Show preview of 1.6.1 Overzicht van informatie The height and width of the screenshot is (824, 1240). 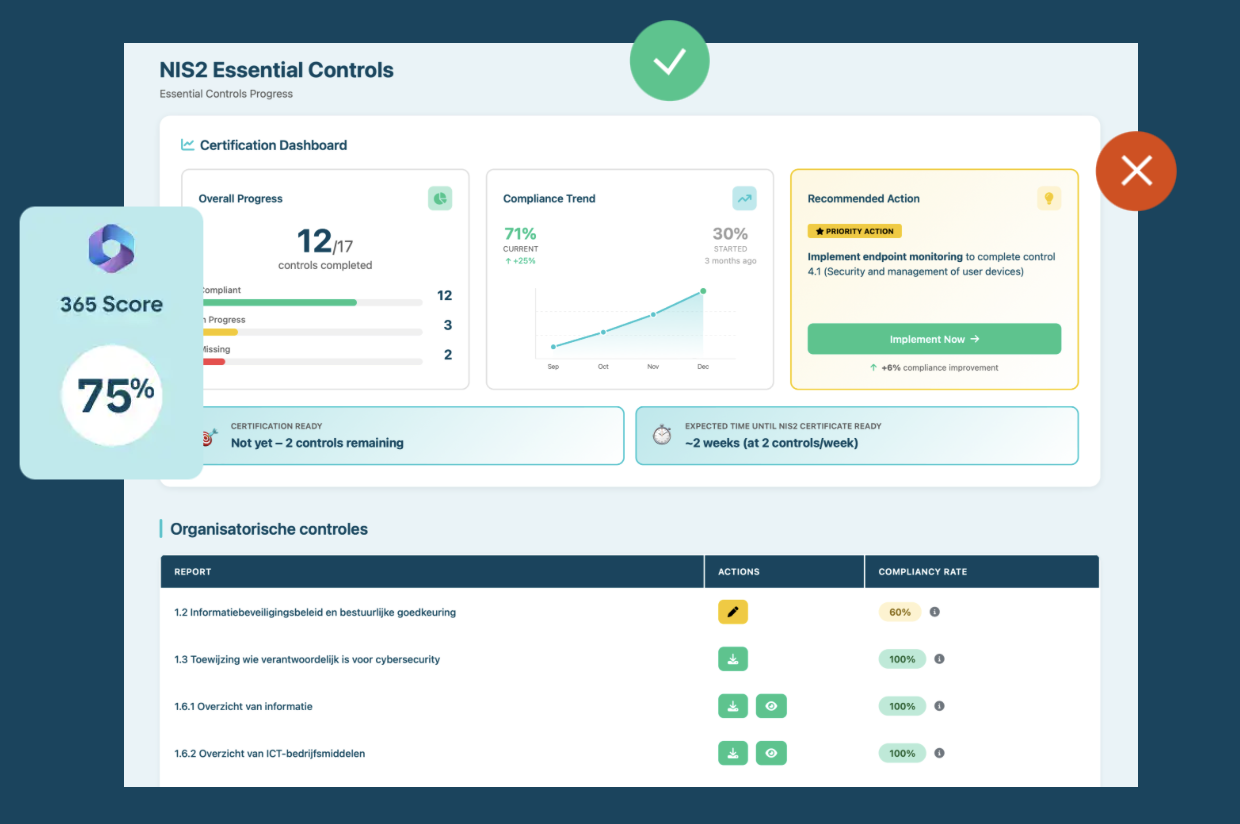pos(771,705)
